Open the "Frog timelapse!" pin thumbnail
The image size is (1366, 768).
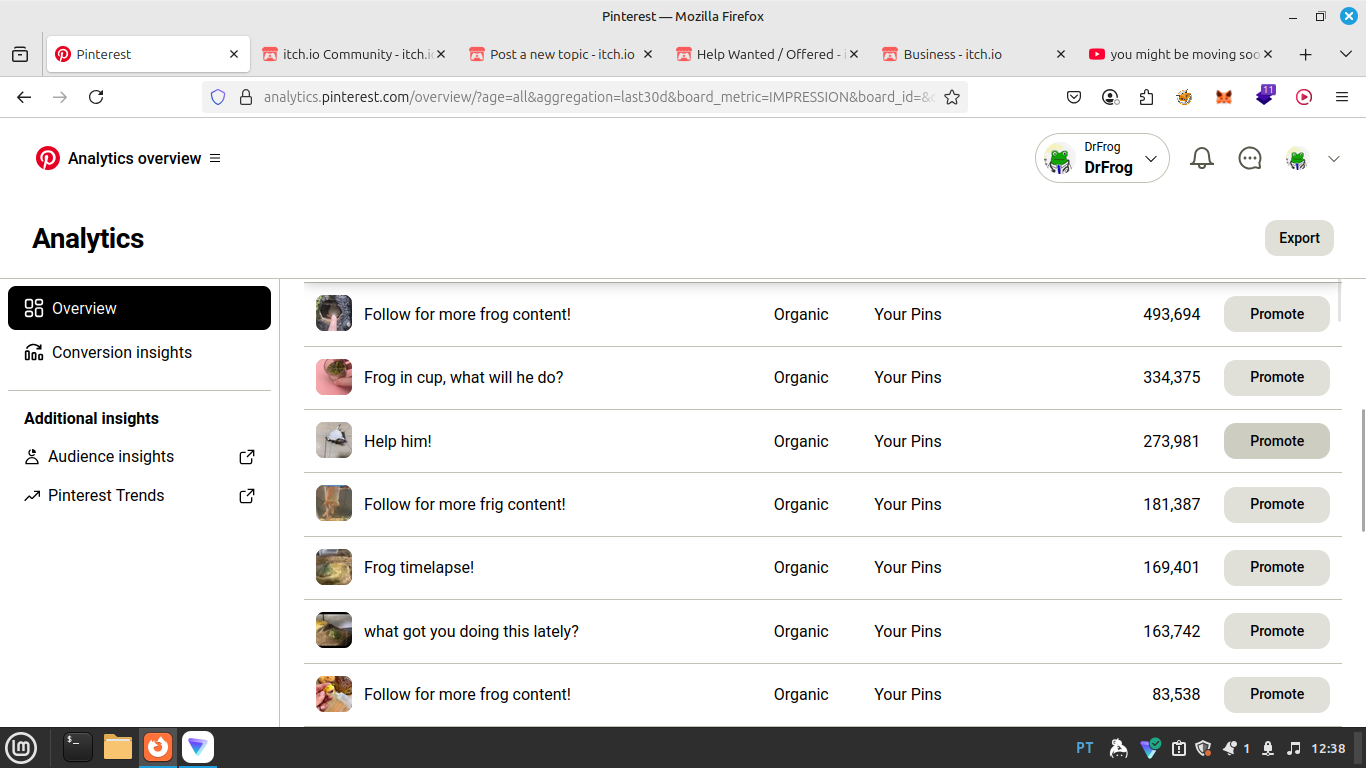tap(334, 567)
